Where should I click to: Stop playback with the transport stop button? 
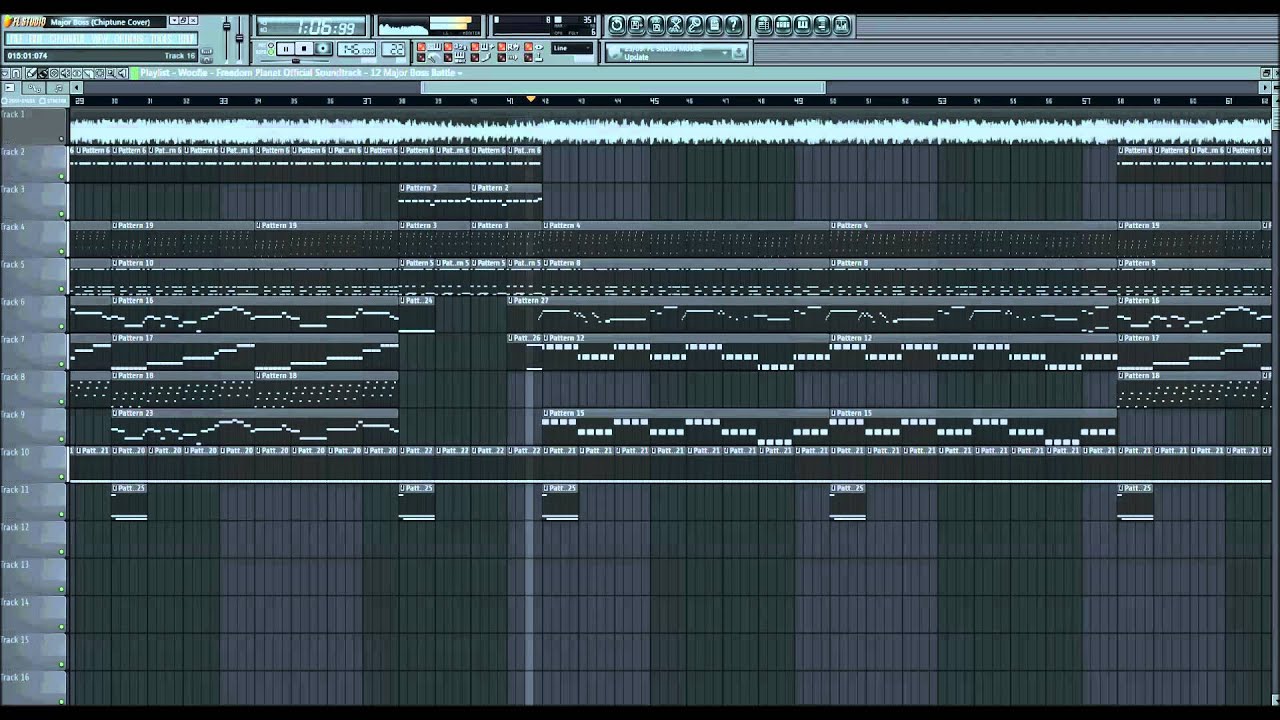pyautogui.click(x=304, y=49)
